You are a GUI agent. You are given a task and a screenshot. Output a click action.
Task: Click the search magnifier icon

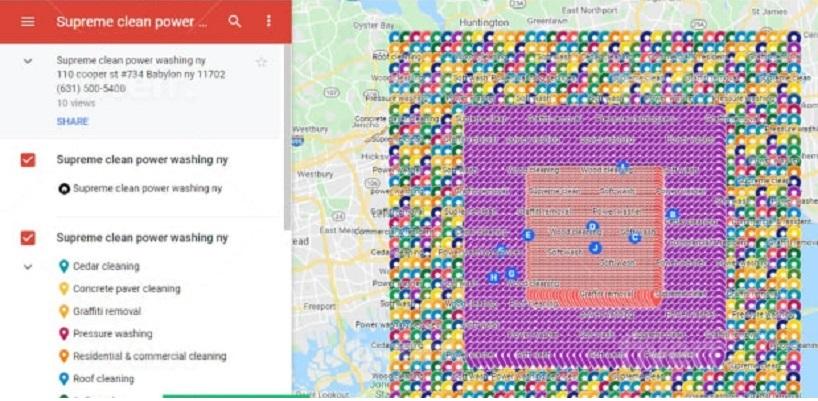point(235,21)
